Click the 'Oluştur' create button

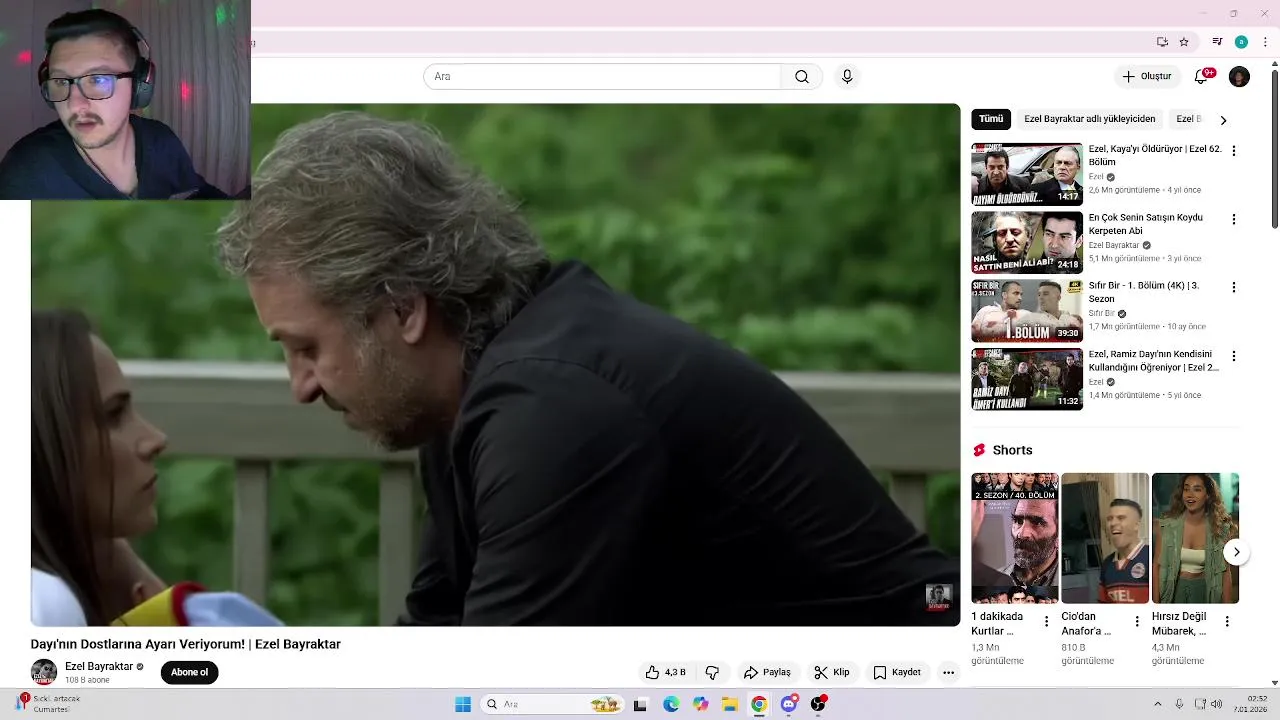click(x=1146, y=77)
